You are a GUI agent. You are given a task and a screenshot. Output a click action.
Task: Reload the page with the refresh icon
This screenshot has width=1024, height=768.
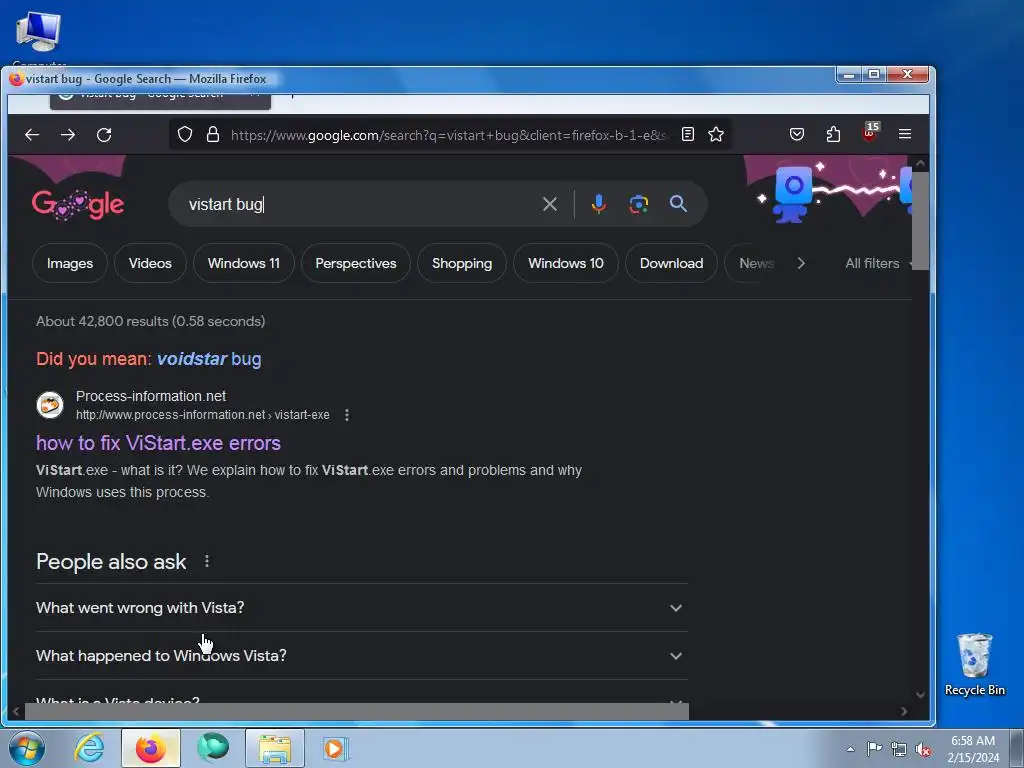coord(104,135)
